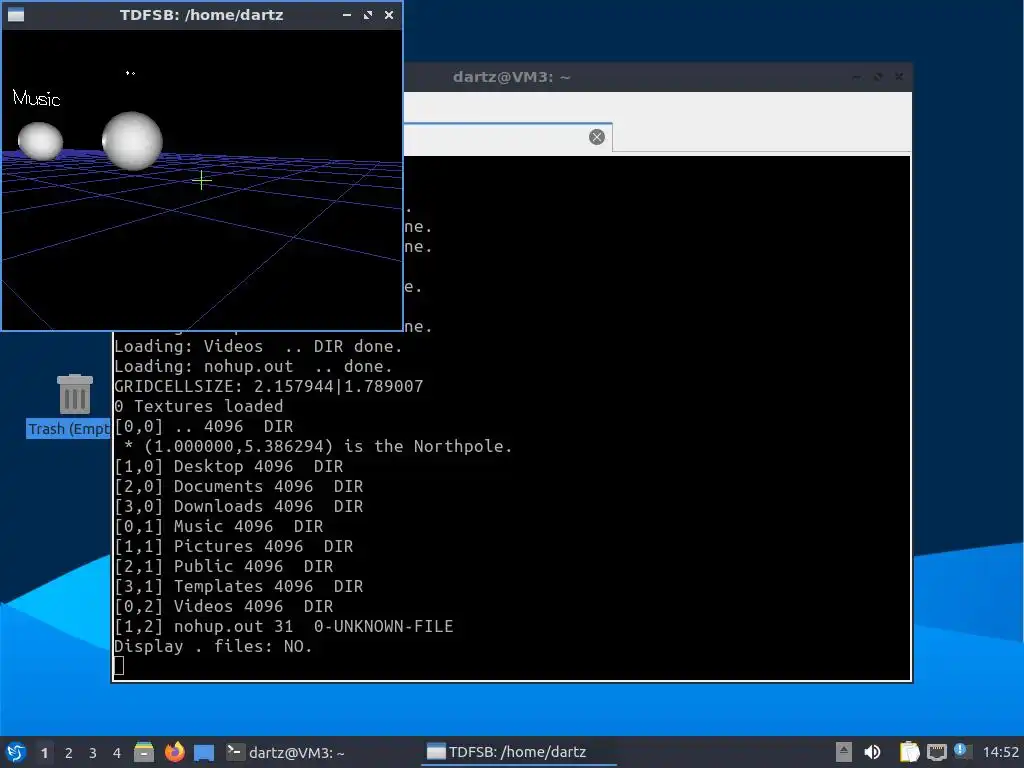Click terminal line 'Loading: Videos .. DIR done.'
This screenshot has width=1024, height=768.
(258, 346)
